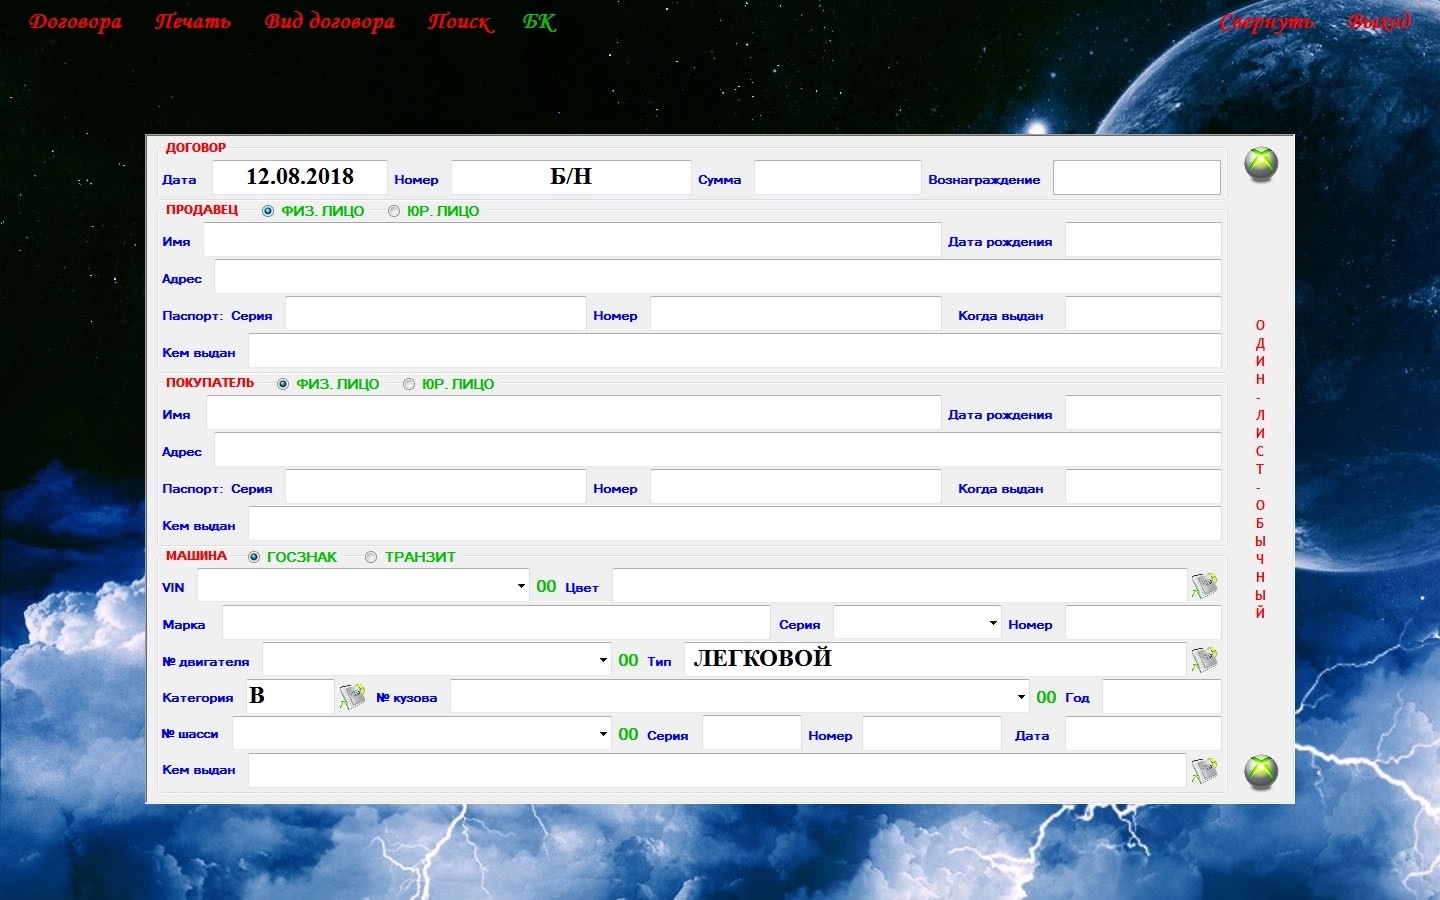The height and width of the screenshot is (900, 1440).
Task: Expand the № двигателя dropdown
Action: click(x=603, y=660)
